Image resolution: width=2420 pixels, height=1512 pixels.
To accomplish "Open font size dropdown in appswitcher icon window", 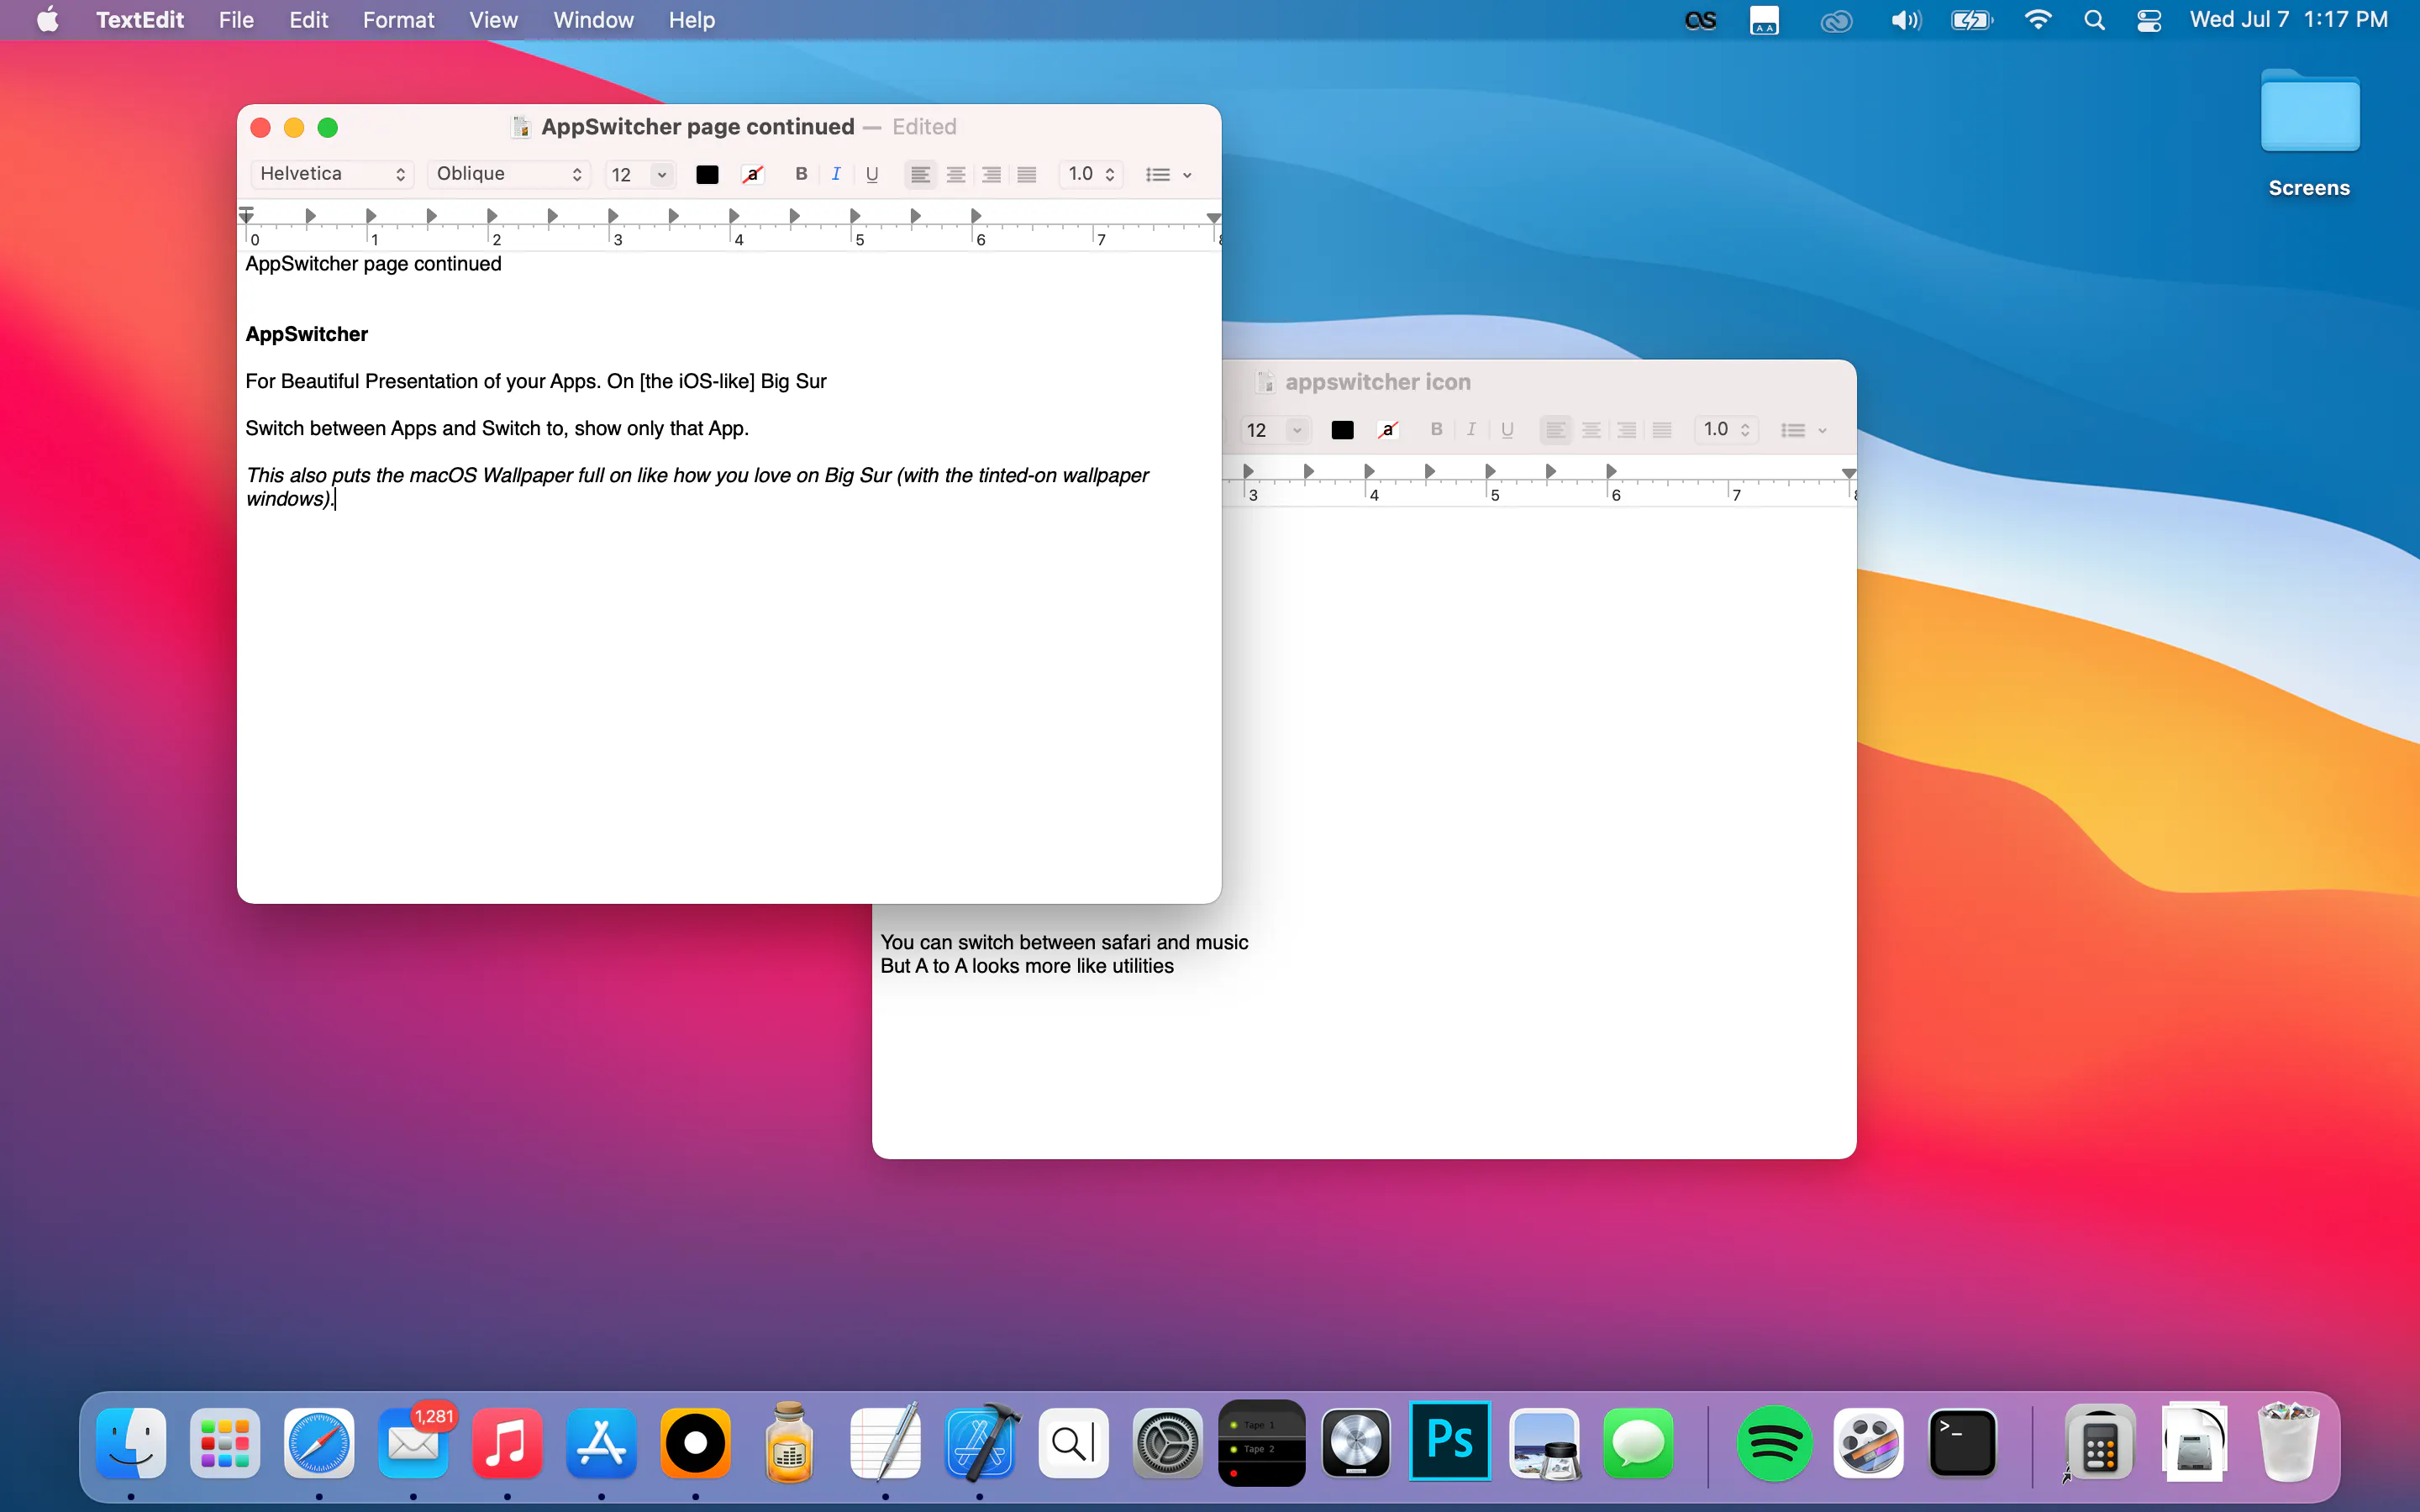I will coord(1296,430).
